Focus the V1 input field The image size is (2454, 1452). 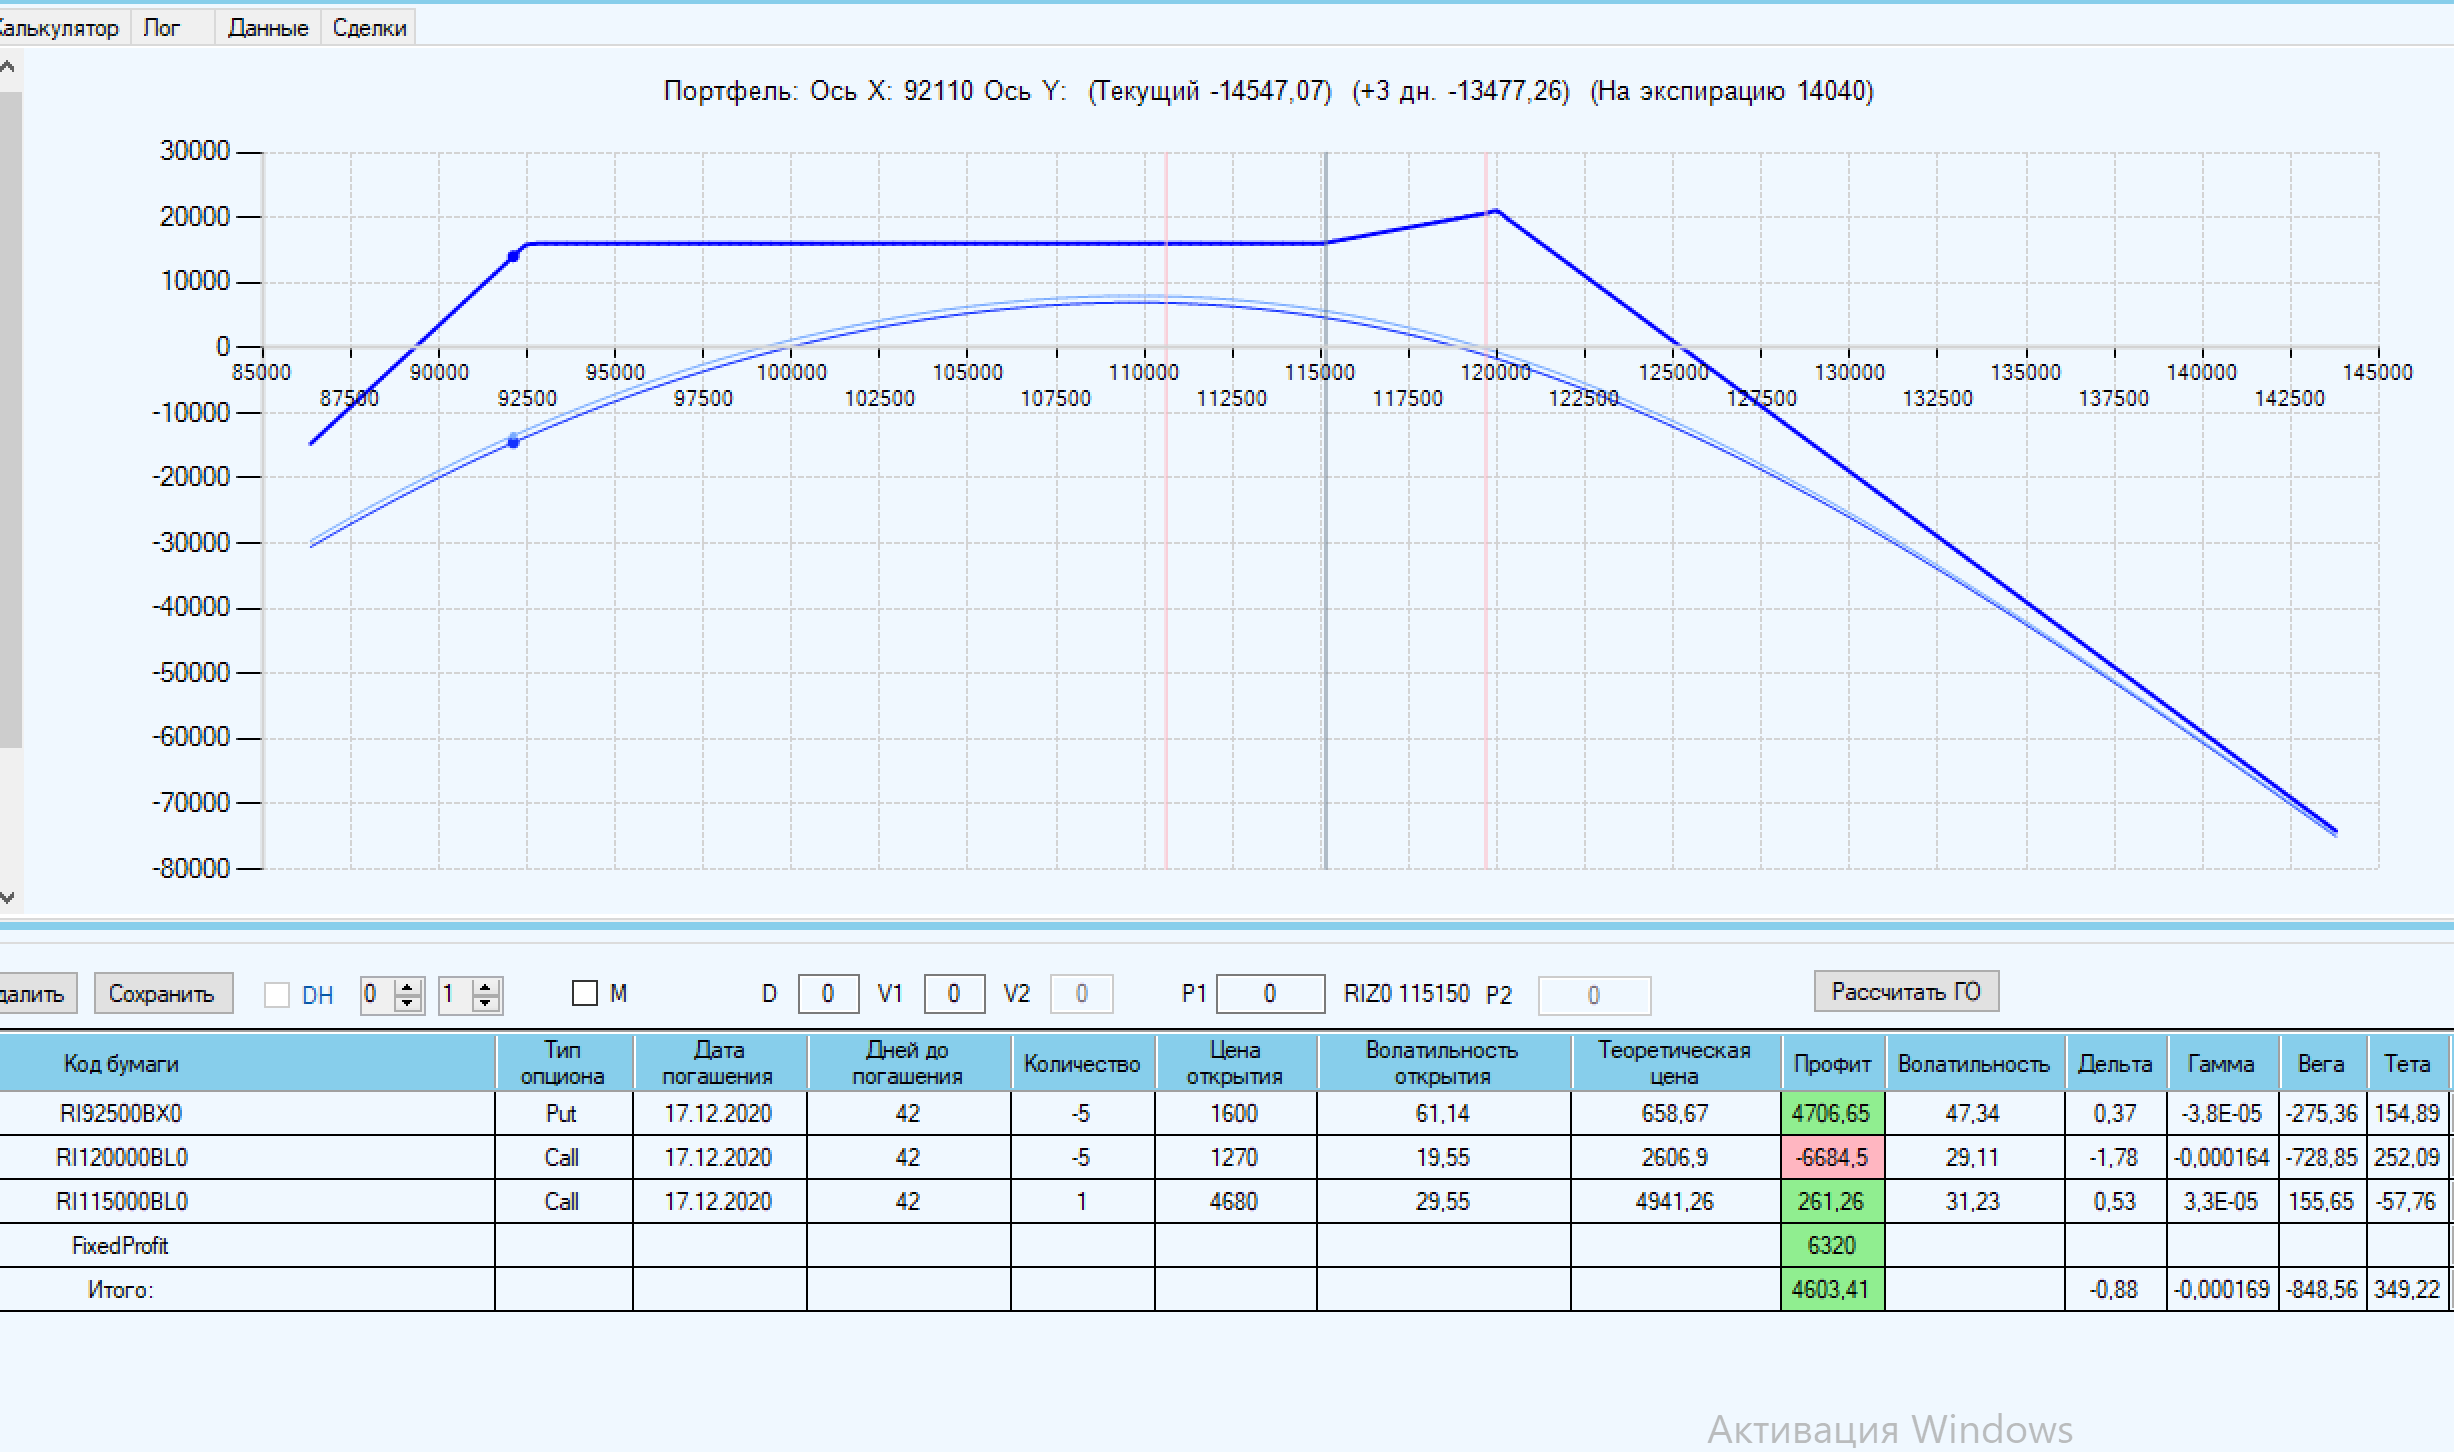coord(953,994)
